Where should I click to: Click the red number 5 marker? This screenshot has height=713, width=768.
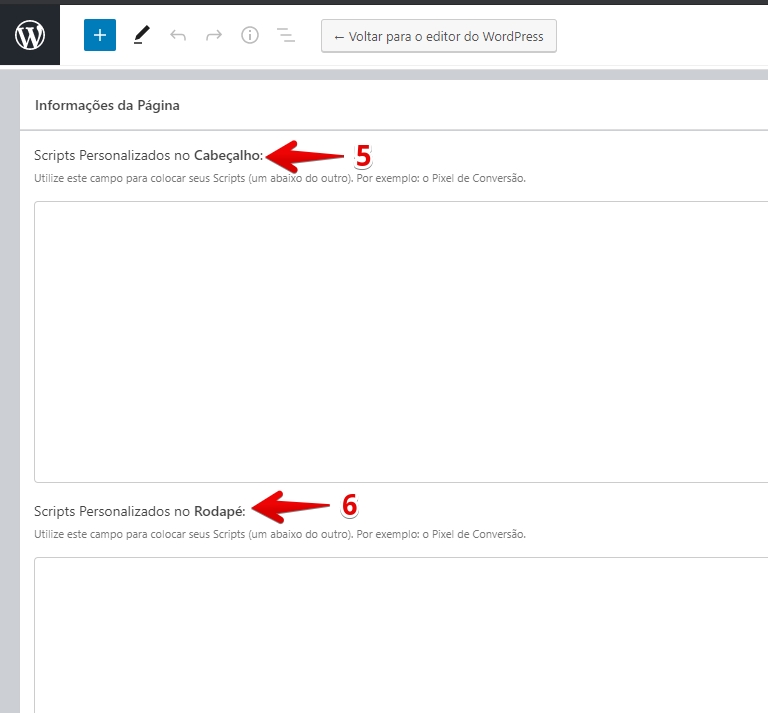363,156
